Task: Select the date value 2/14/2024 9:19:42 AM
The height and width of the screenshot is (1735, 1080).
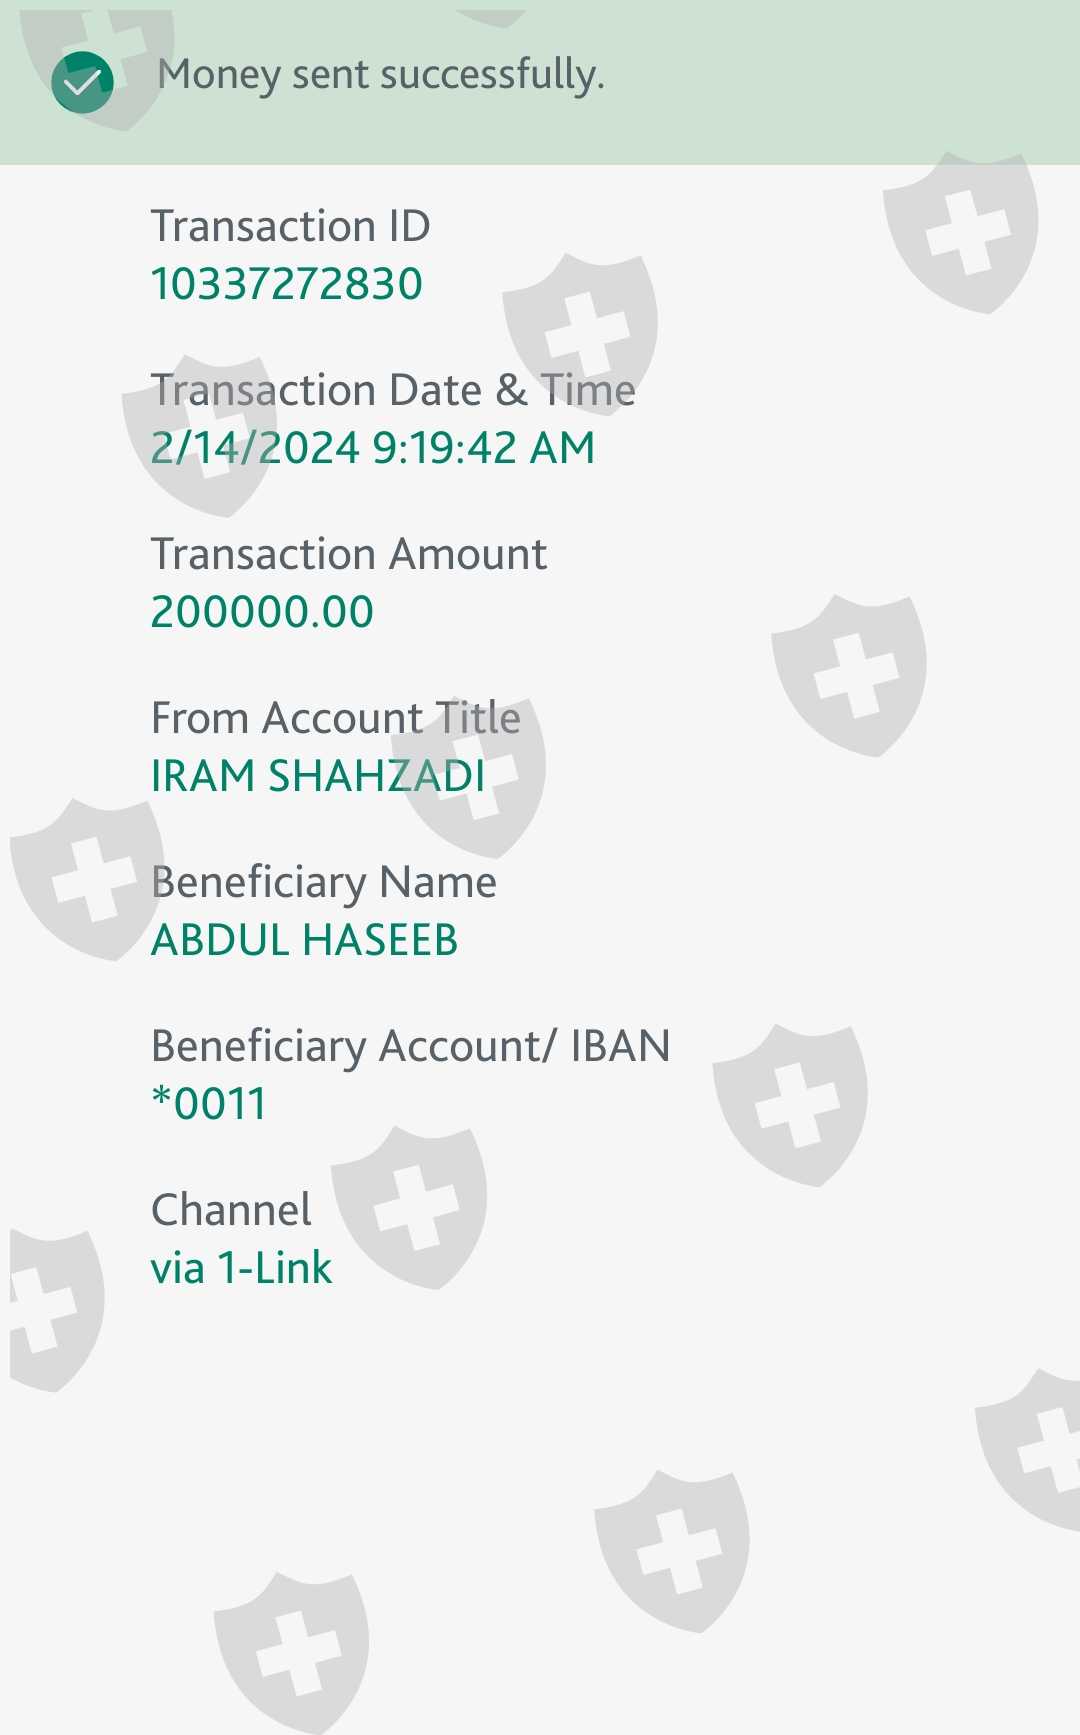Action: (372, 448)
